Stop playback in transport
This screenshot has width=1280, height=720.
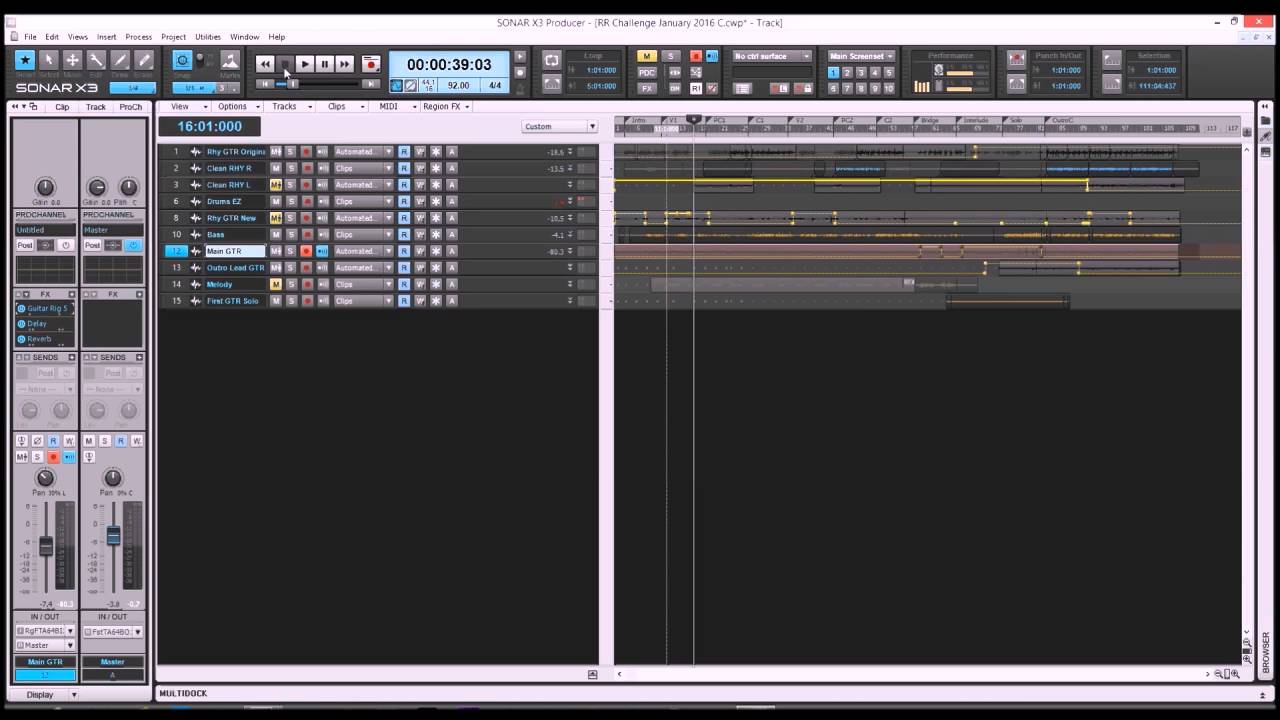[x=285, y=64]
